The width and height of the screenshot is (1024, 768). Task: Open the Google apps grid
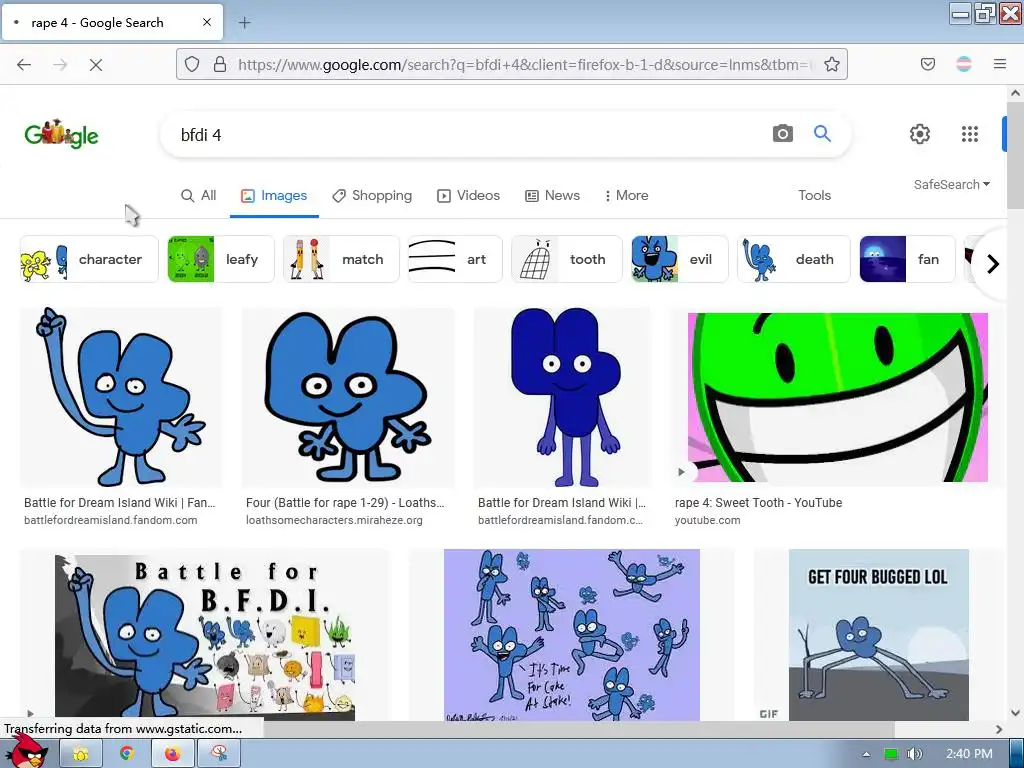coord(970,134)
